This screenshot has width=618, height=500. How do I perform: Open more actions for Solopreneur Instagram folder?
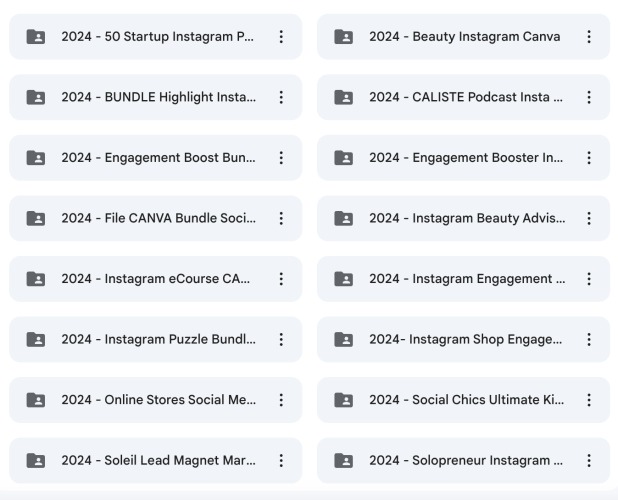(589, 460)
